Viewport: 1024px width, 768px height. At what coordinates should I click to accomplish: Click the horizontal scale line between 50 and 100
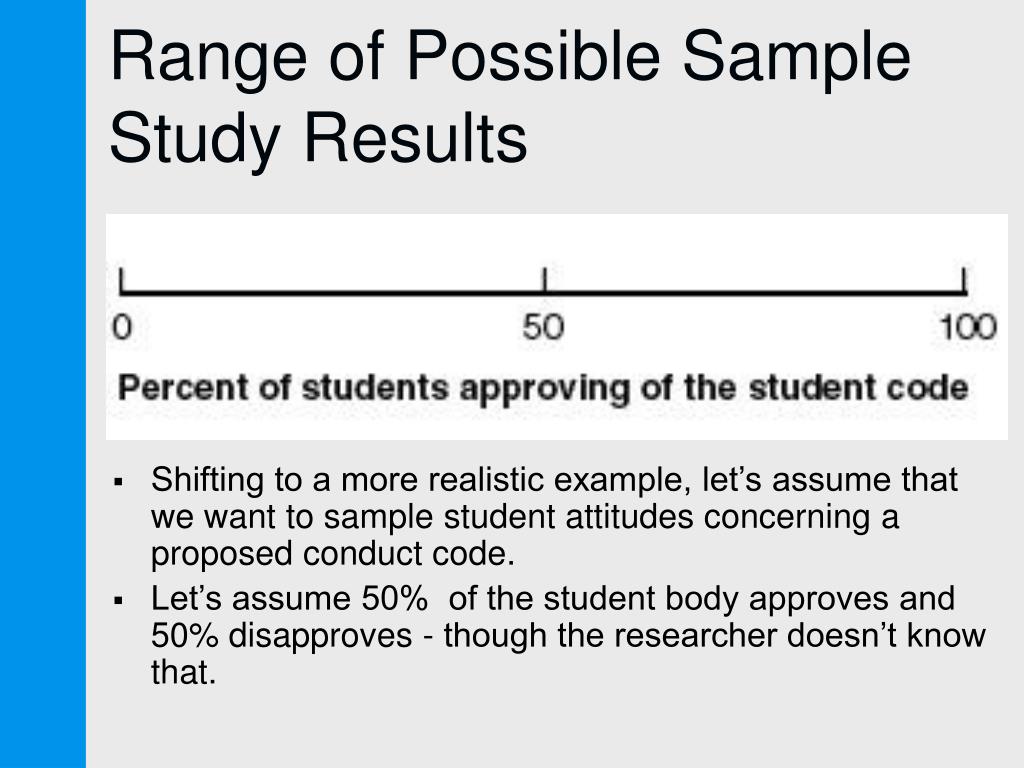754,293
